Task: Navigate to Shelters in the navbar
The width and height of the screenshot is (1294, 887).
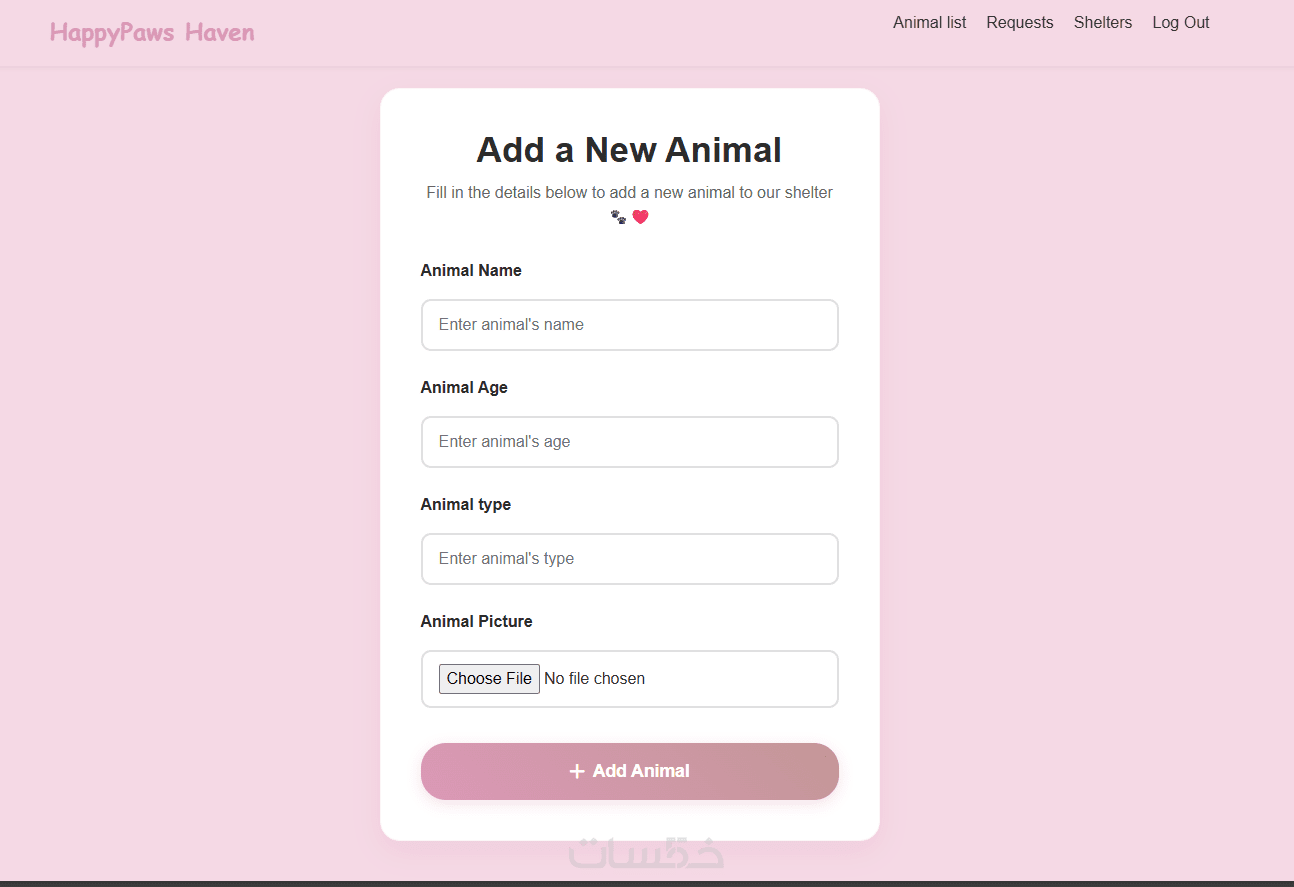Action: (x=1102, y=23)
